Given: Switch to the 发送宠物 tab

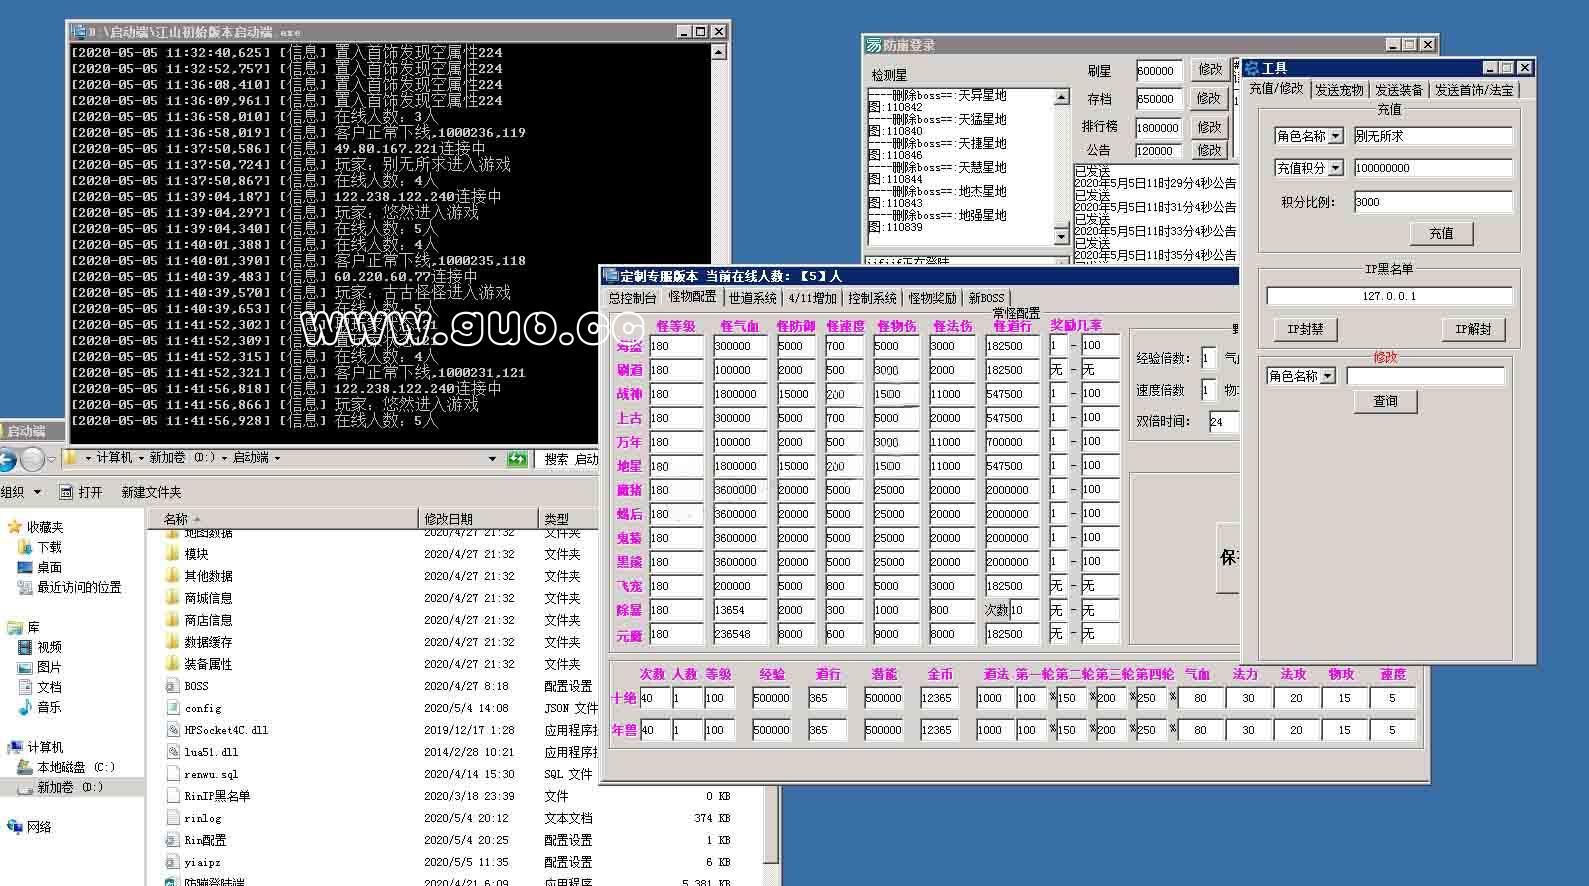Looking at the screenshot, I should click(1338, 90).
